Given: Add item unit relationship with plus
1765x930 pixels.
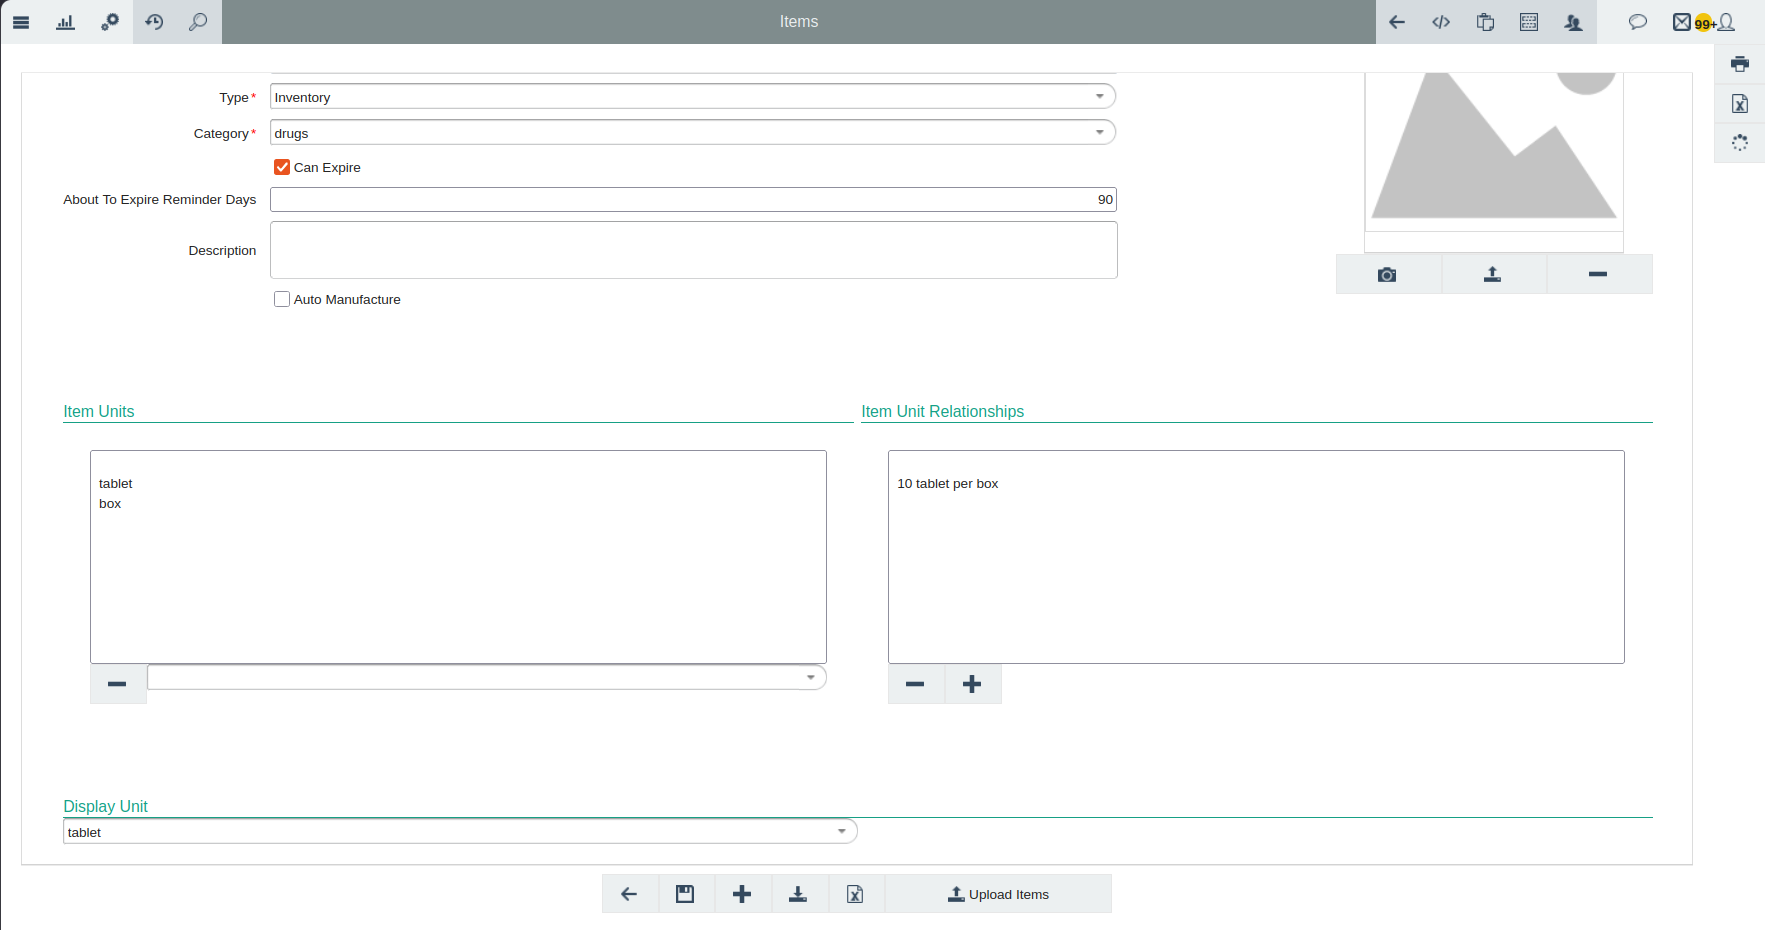Looking at the screenshot, I should [972, 684].
